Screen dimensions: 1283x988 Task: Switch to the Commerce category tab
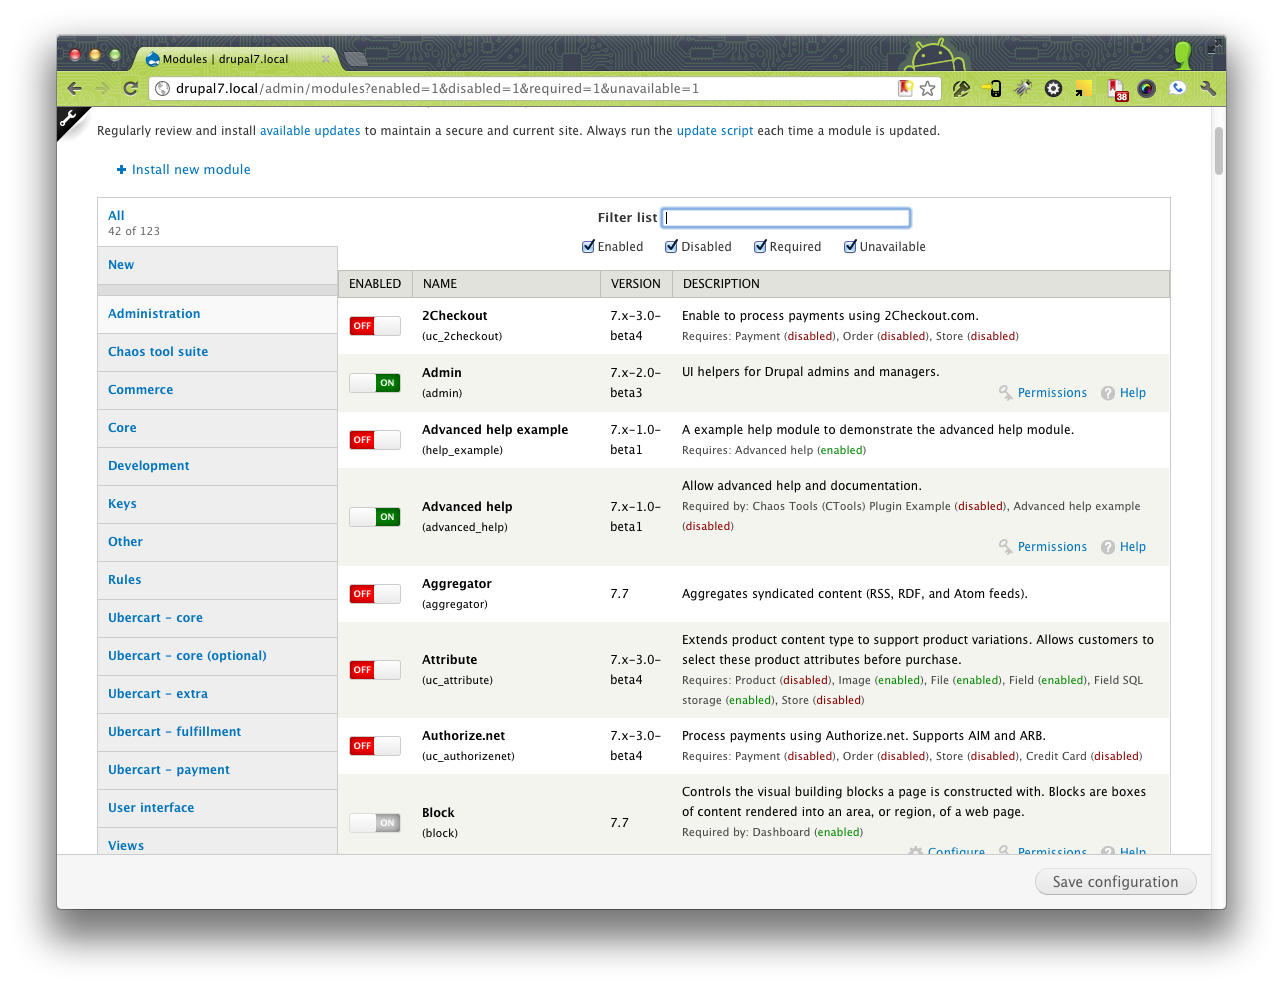click(x=217, y=390)
